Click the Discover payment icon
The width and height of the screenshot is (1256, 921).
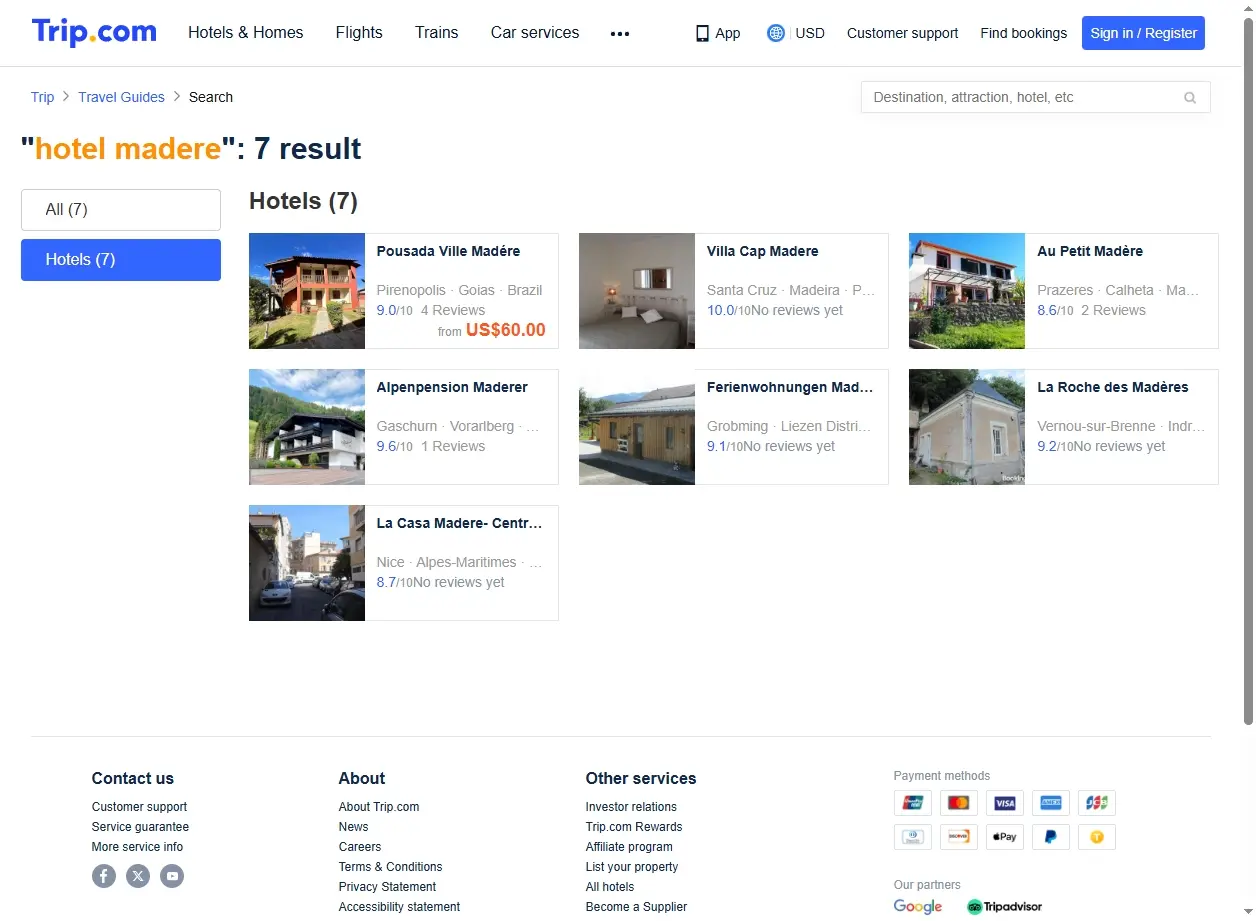(958, 837)
